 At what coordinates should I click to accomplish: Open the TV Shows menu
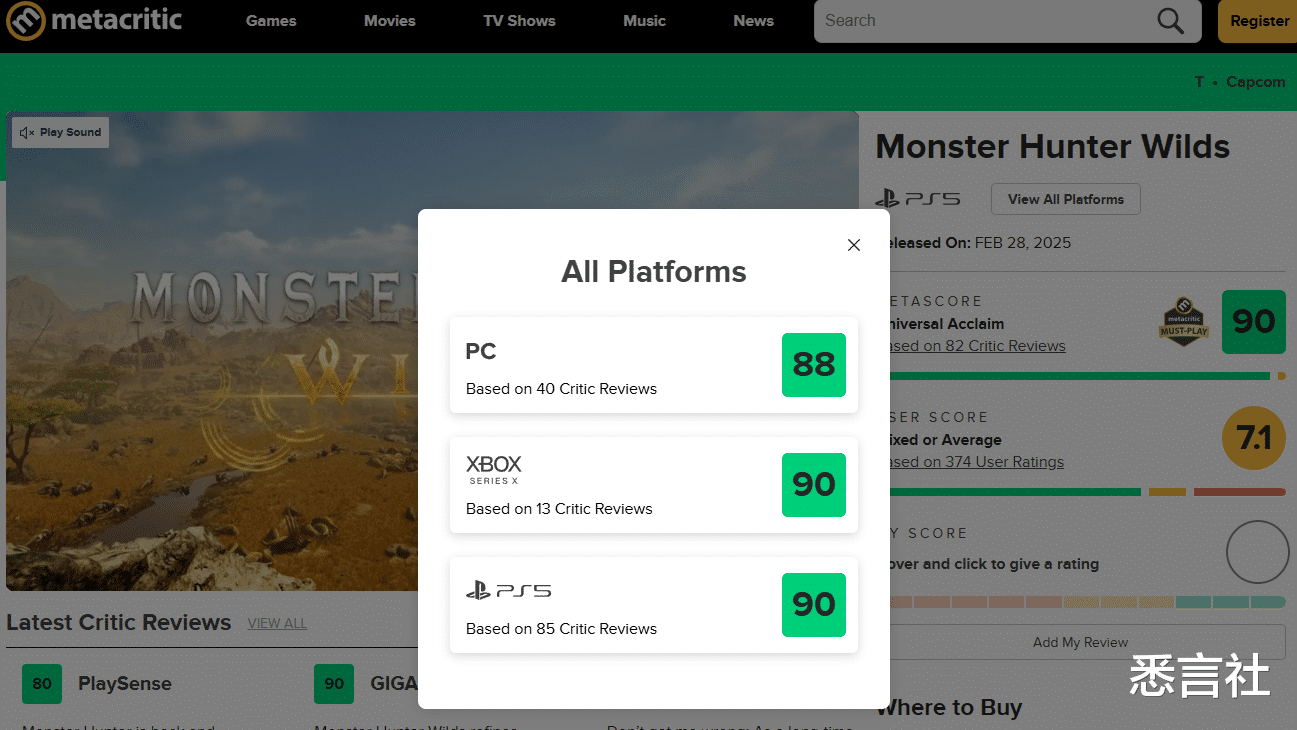519,21
